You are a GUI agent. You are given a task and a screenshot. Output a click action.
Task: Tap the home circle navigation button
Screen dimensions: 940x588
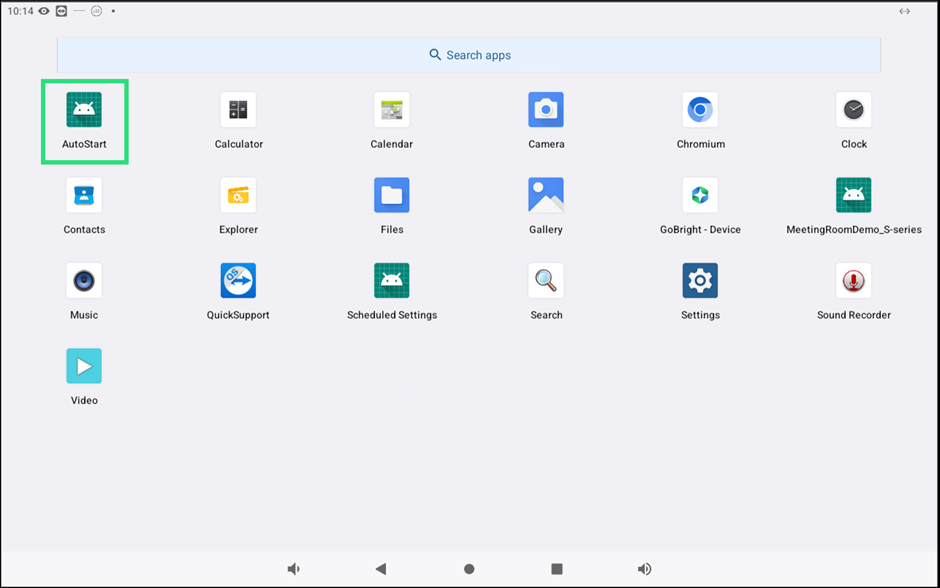coord(469,569)
